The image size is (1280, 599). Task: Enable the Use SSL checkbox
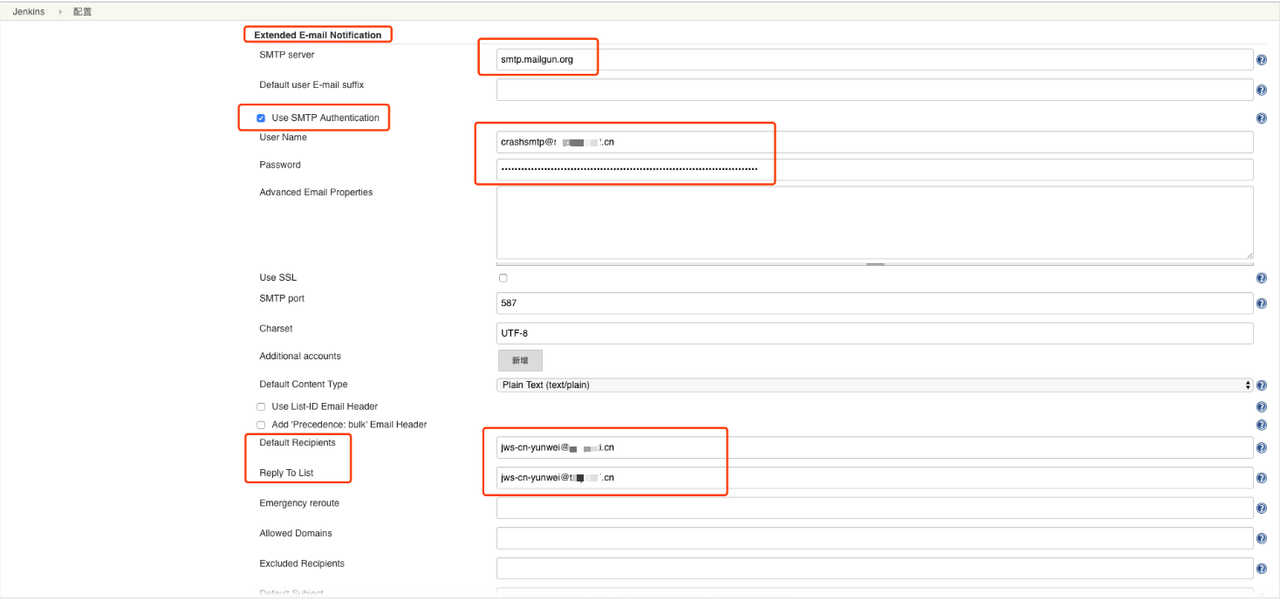pyautogui.click(x=503, y=278)
